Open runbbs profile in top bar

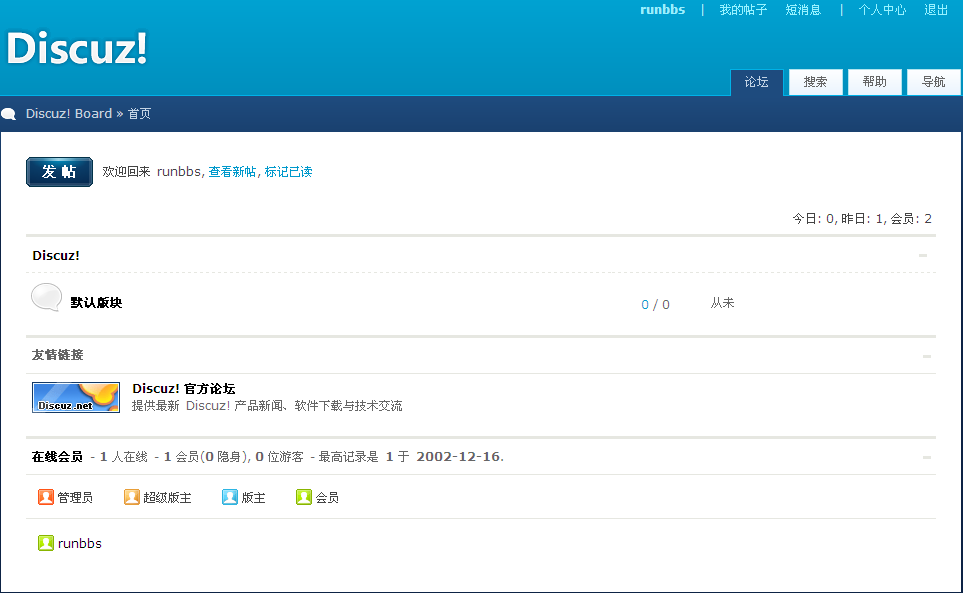point(662,10)
